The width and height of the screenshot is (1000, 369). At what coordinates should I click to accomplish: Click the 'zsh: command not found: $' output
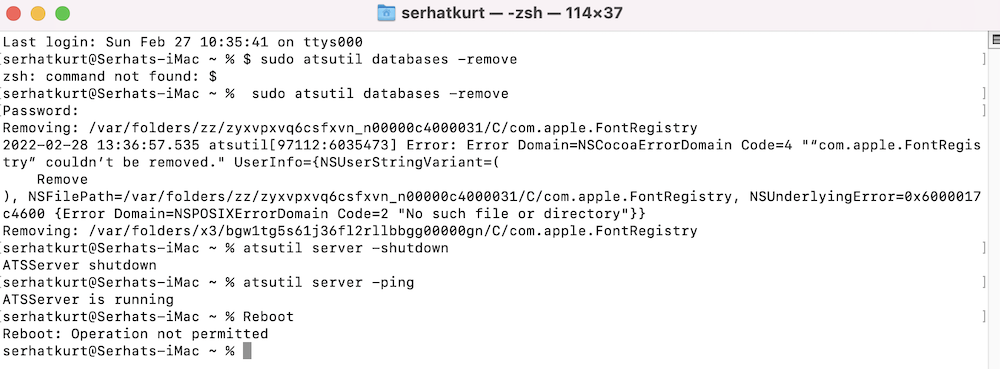point(110,77)
